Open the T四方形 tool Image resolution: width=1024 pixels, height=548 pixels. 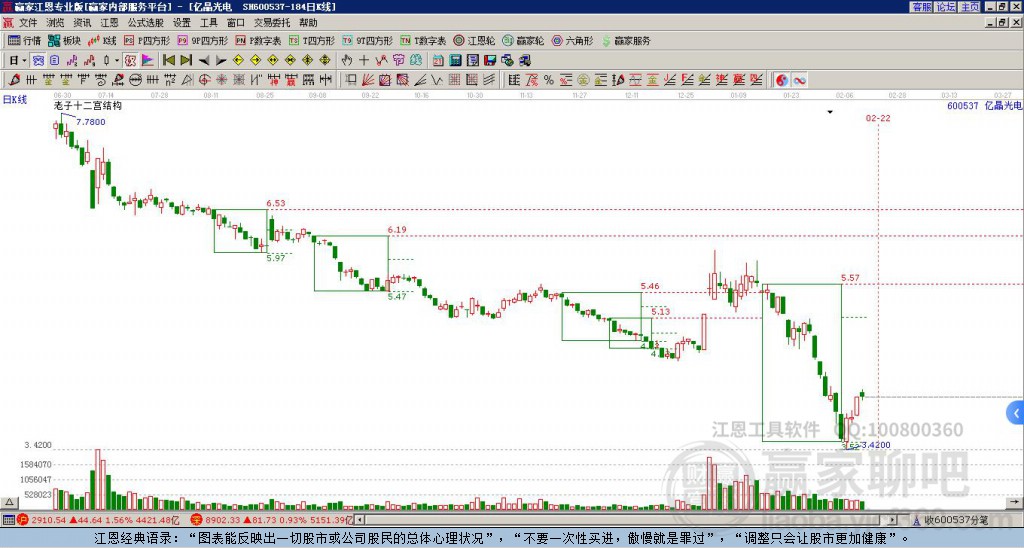tap(312, 40)
